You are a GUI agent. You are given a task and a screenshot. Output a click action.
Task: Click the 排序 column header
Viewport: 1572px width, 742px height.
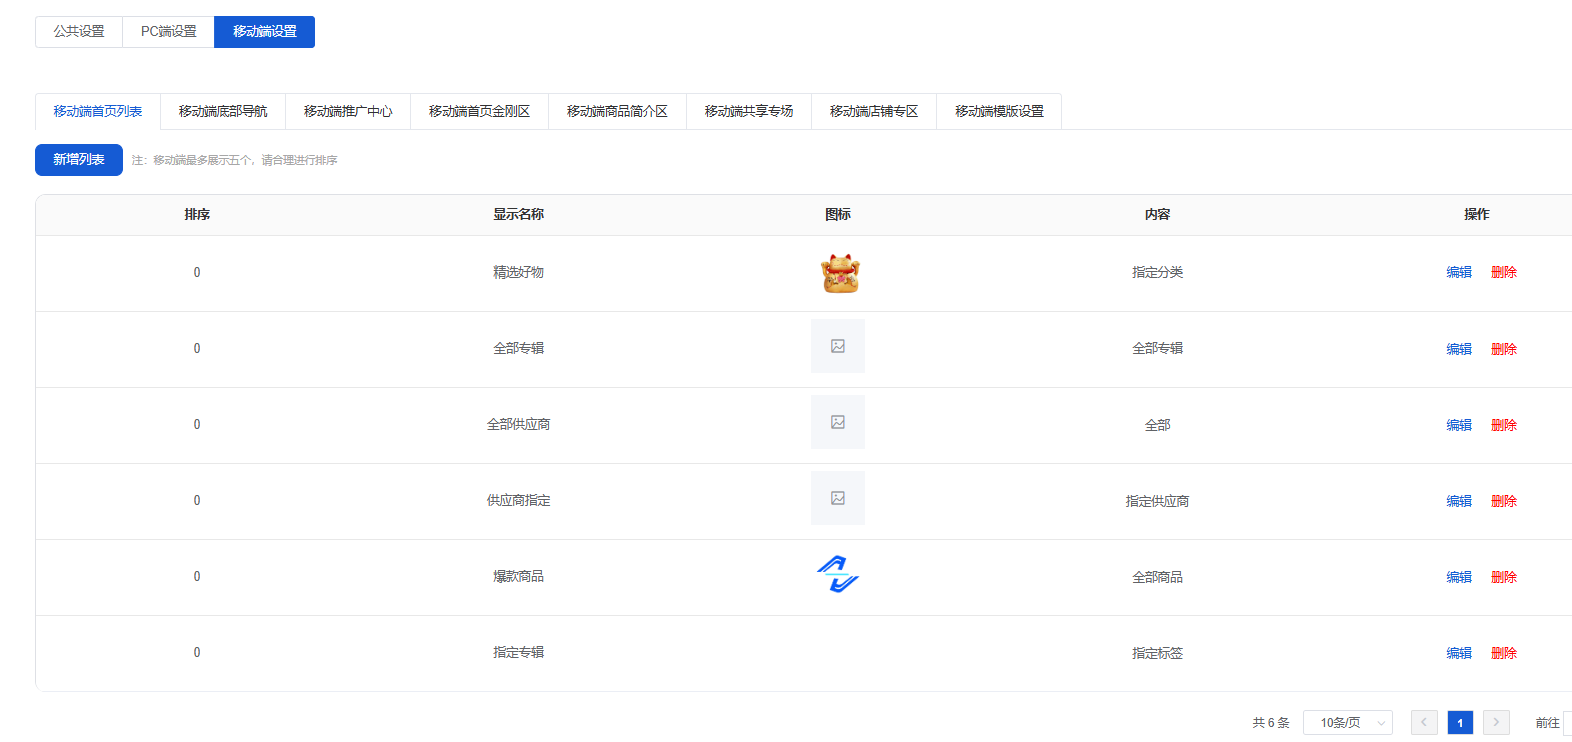coord(197,214)
